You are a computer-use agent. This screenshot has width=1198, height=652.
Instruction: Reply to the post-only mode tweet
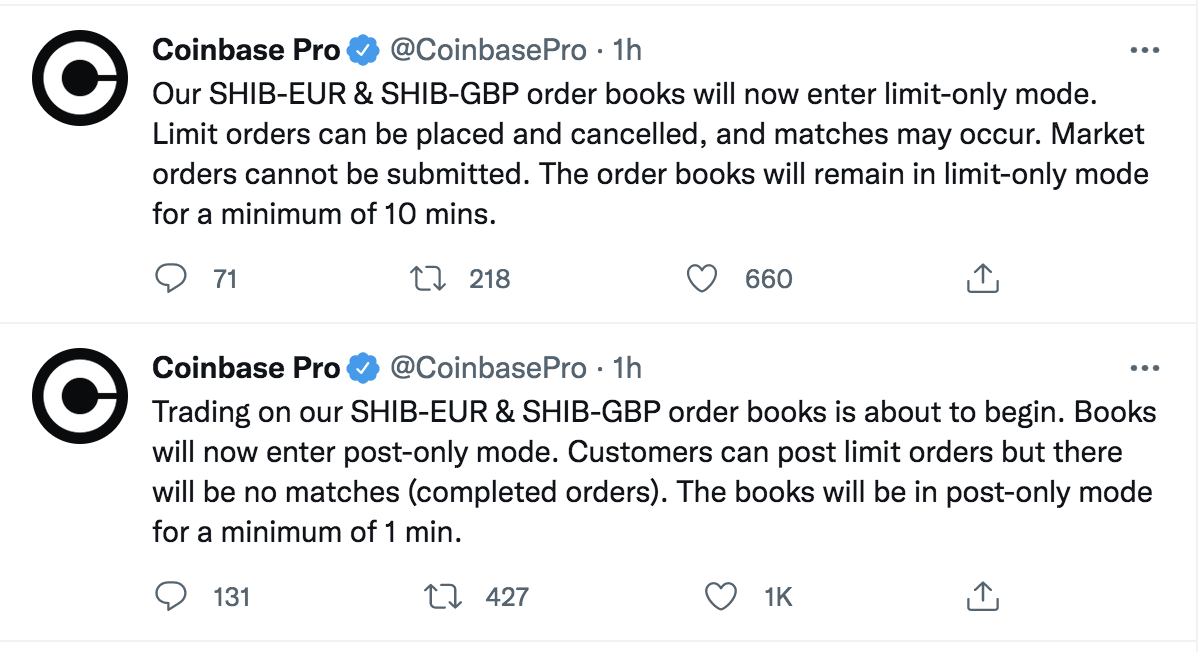pos(173,597)
